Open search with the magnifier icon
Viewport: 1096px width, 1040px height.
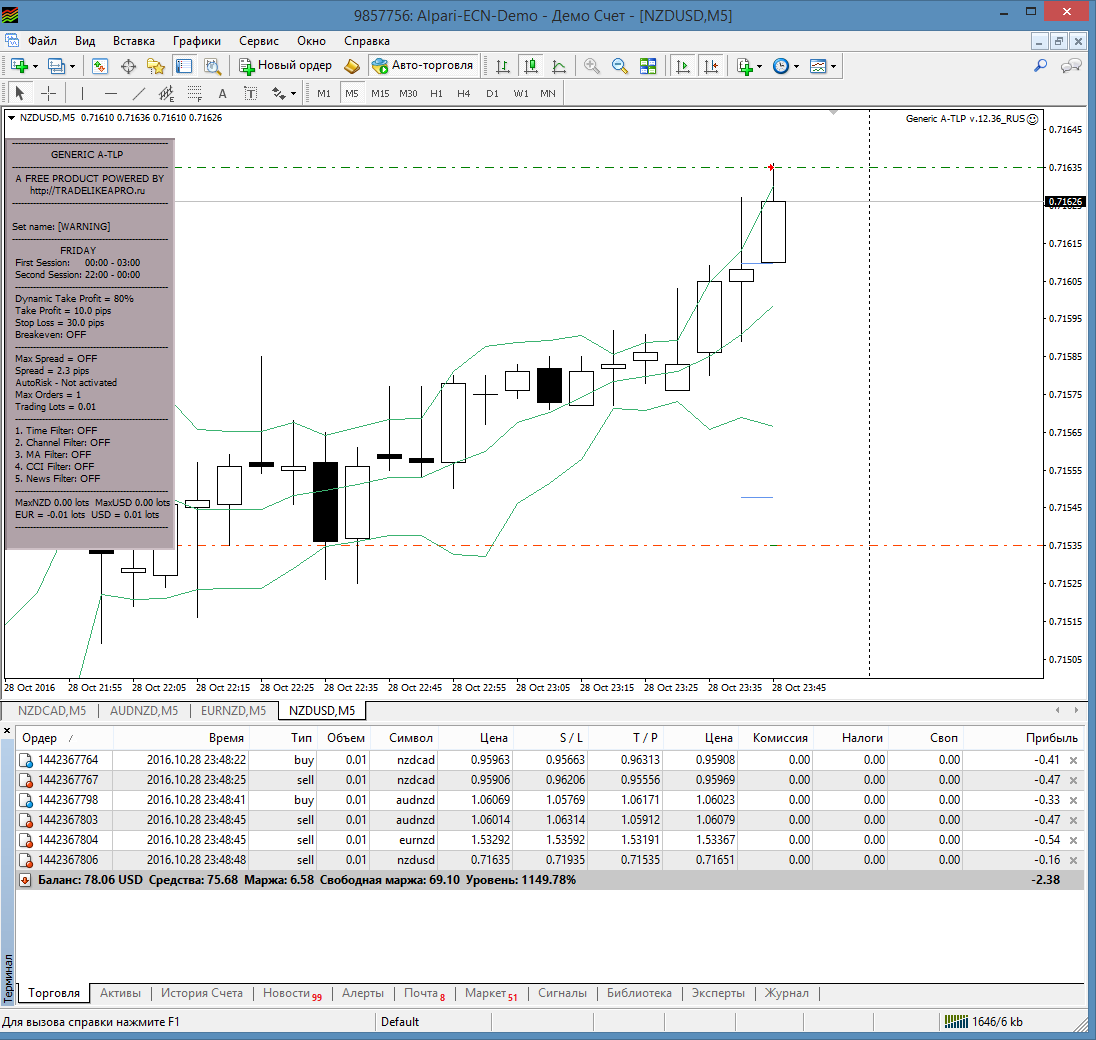pos(1041,66)
